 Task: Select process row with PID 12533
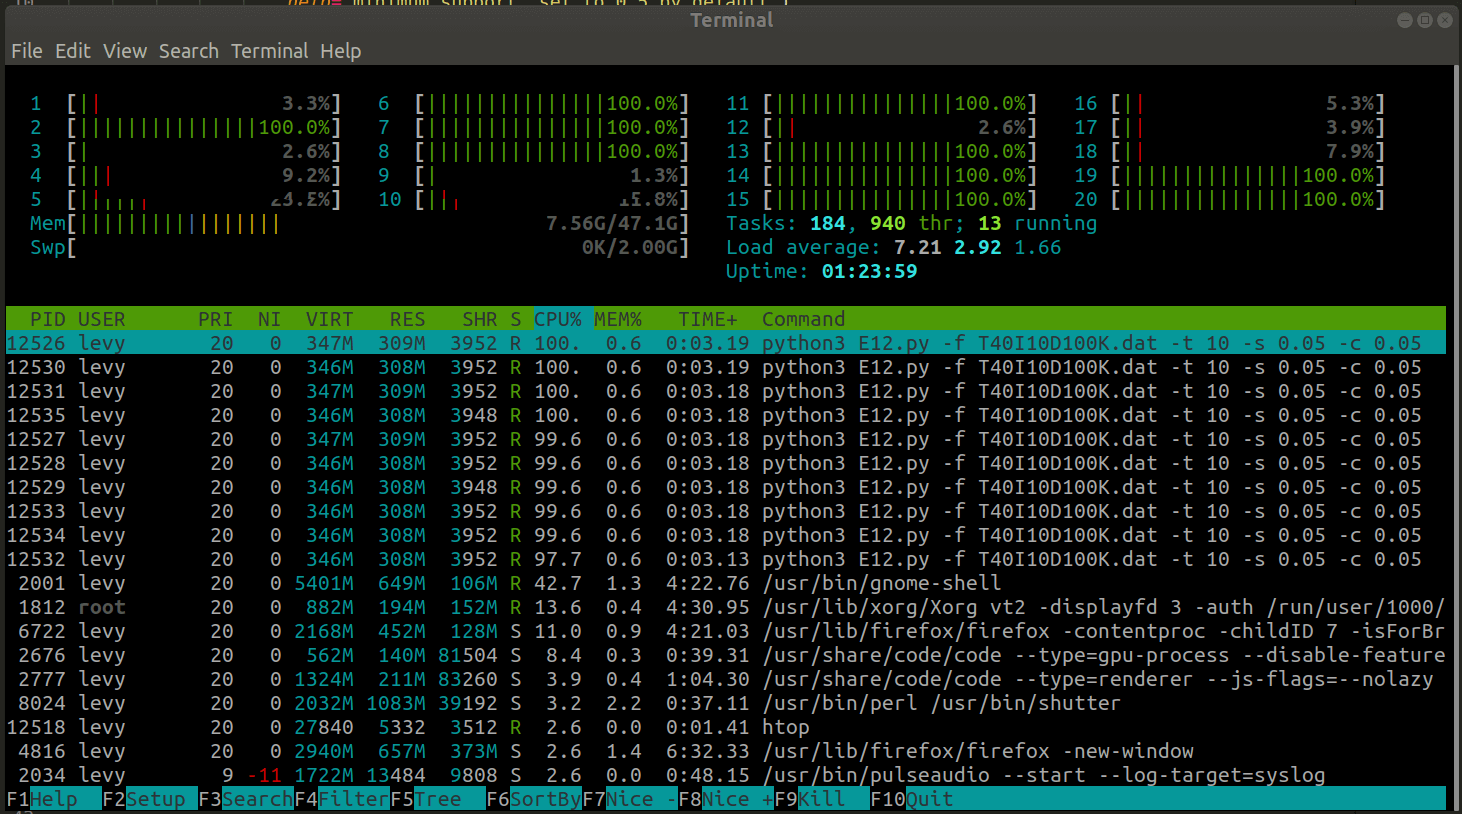(726, 511)
